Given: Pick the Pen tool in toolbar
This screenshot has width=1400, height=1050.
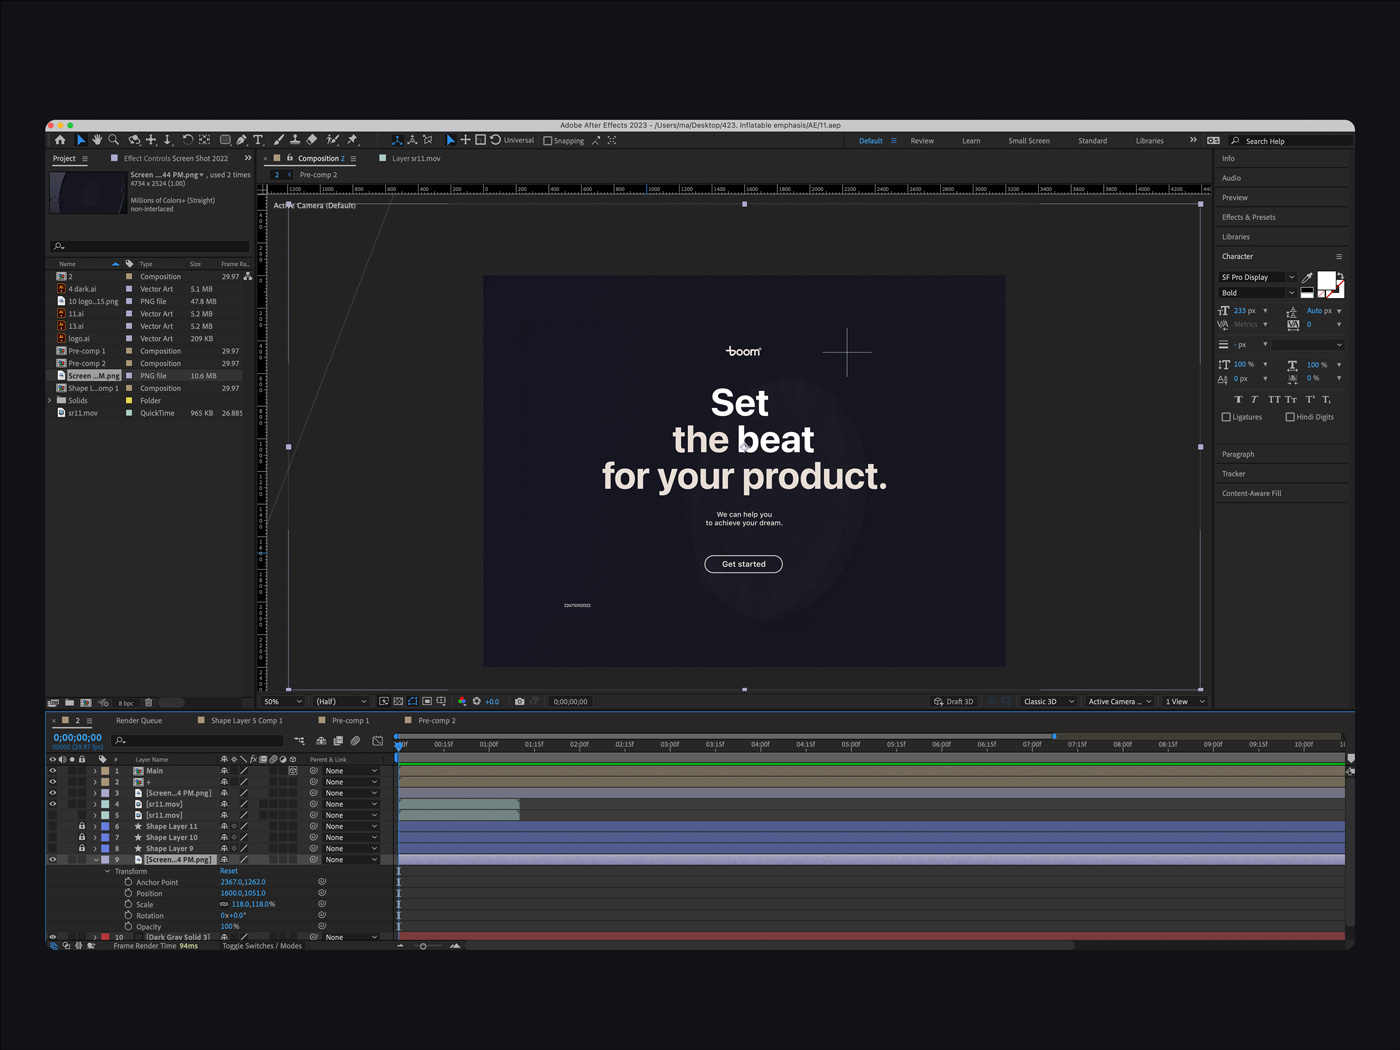Looking at the screenshot, I should 242,140.
